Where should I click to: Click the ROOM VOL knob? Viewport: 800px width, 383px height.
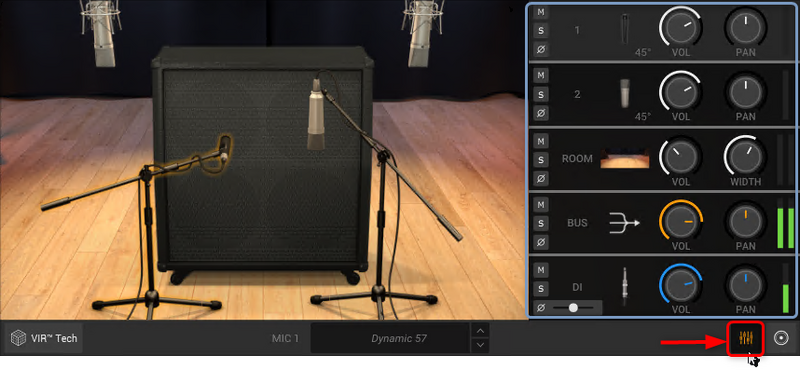[681, 157]
